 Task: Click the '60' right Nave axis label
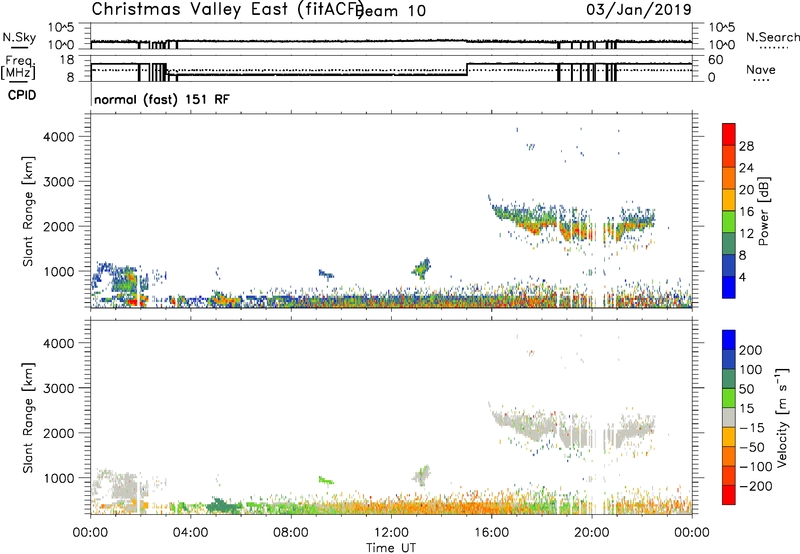[716, 60]
